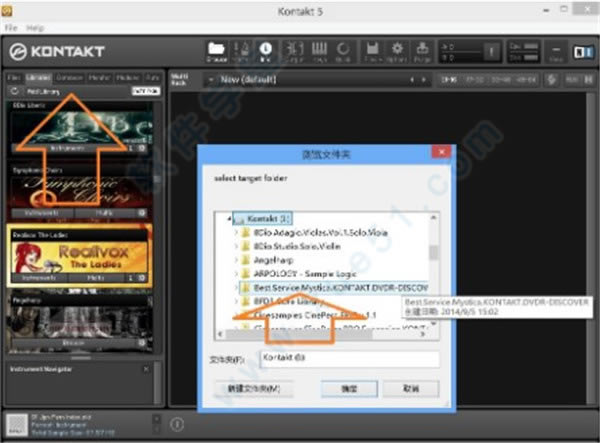Open gear settings of Realivox The Ladies

142,278
